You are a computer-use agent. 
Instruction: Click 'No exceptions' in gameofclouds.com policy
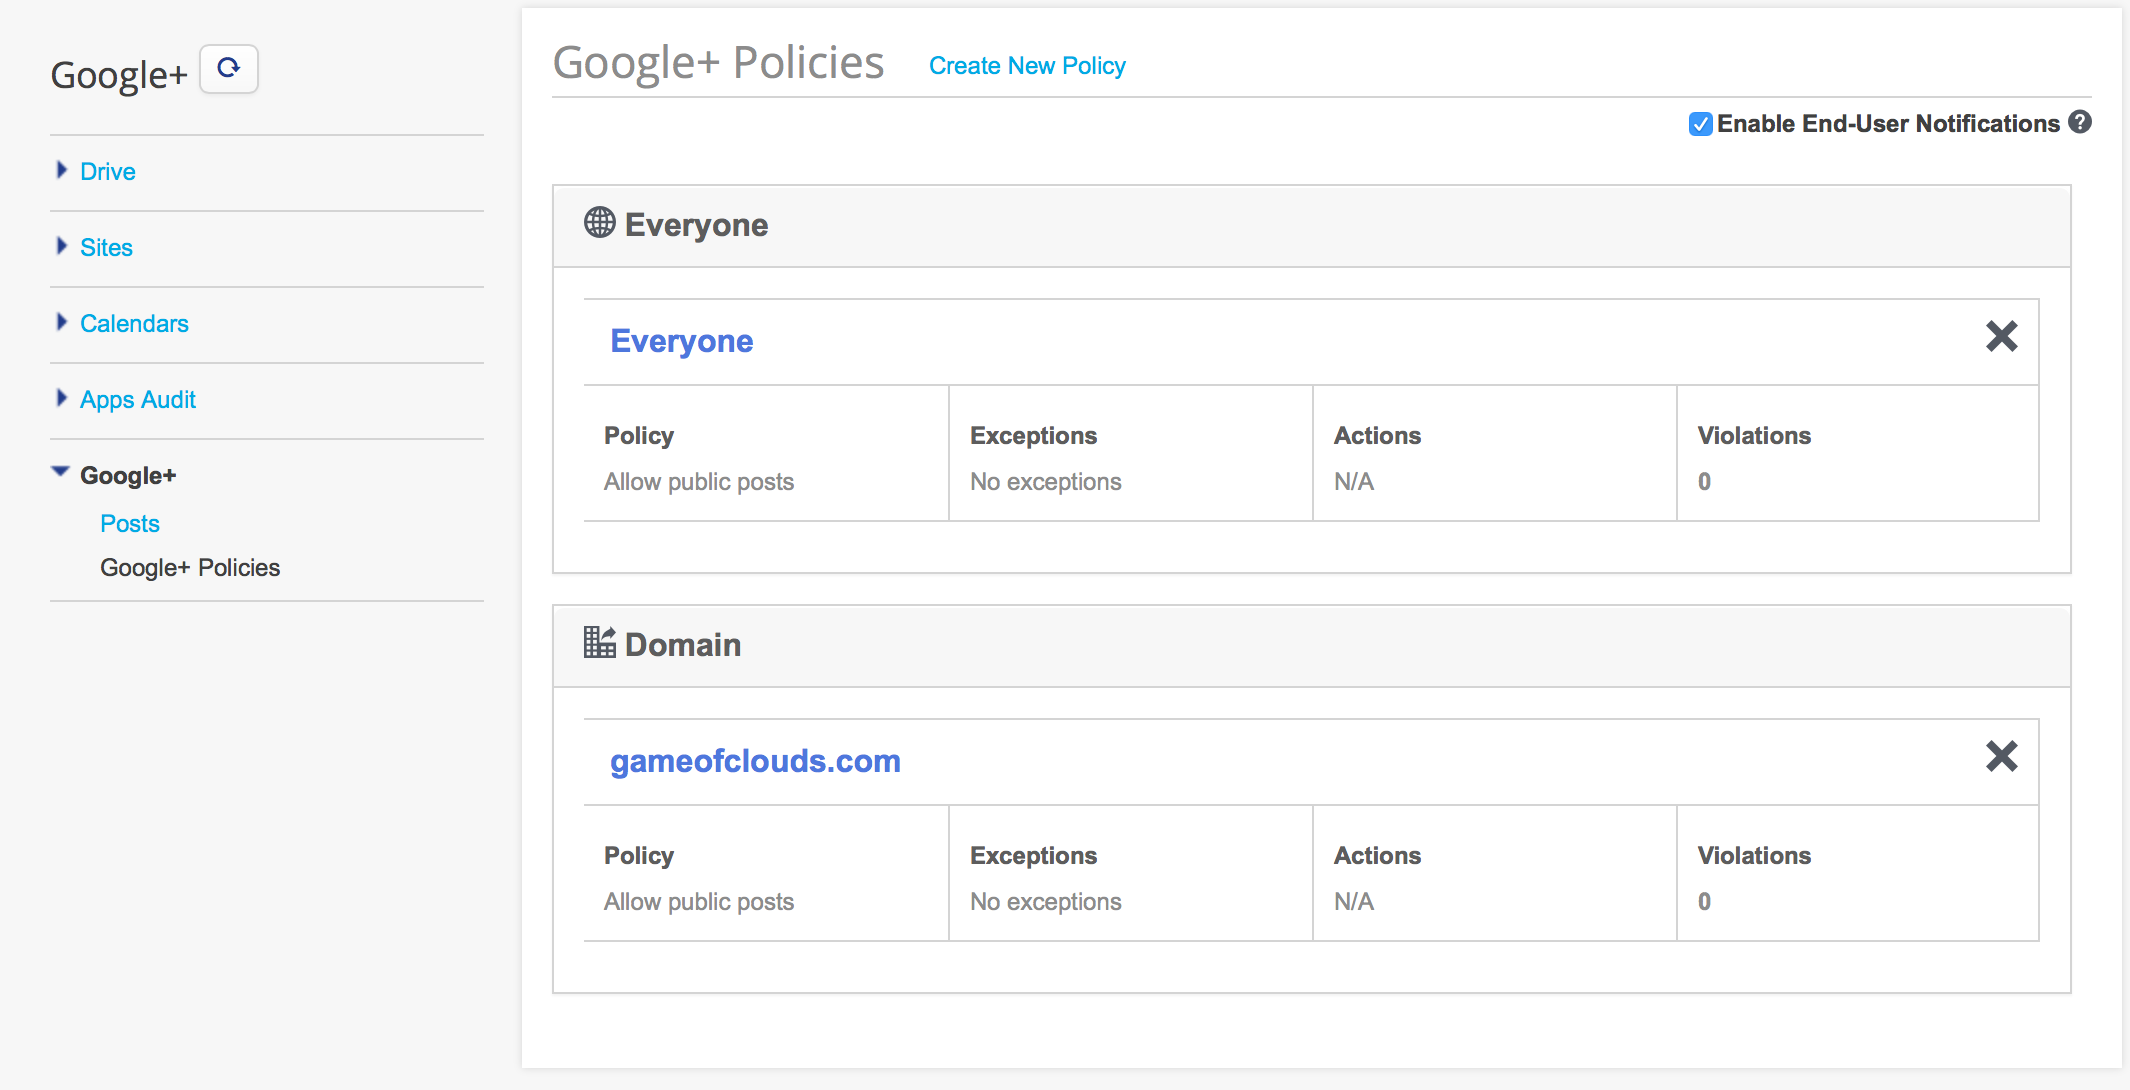[x=1046, y=902]
